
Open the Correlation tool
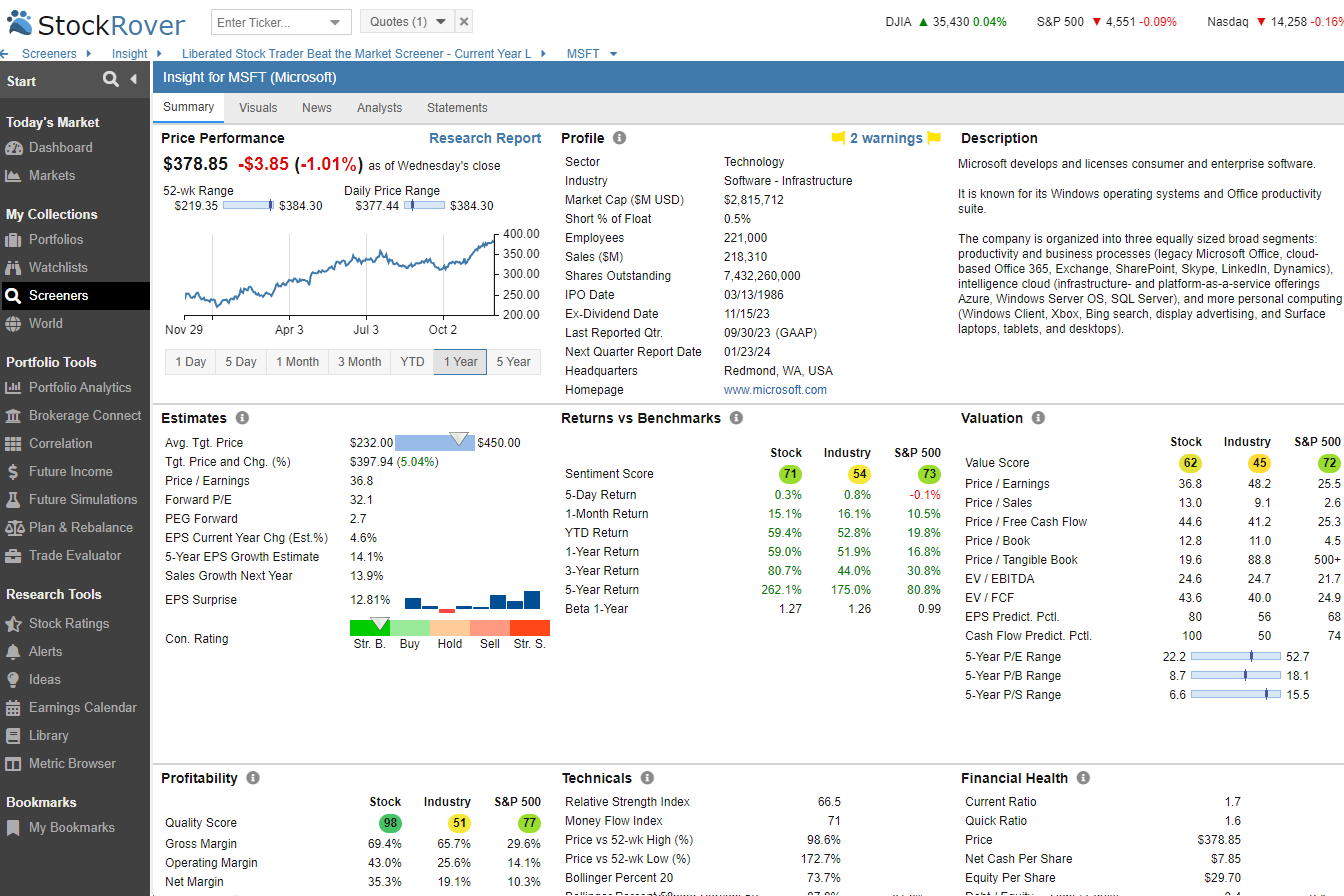(60, 443)
